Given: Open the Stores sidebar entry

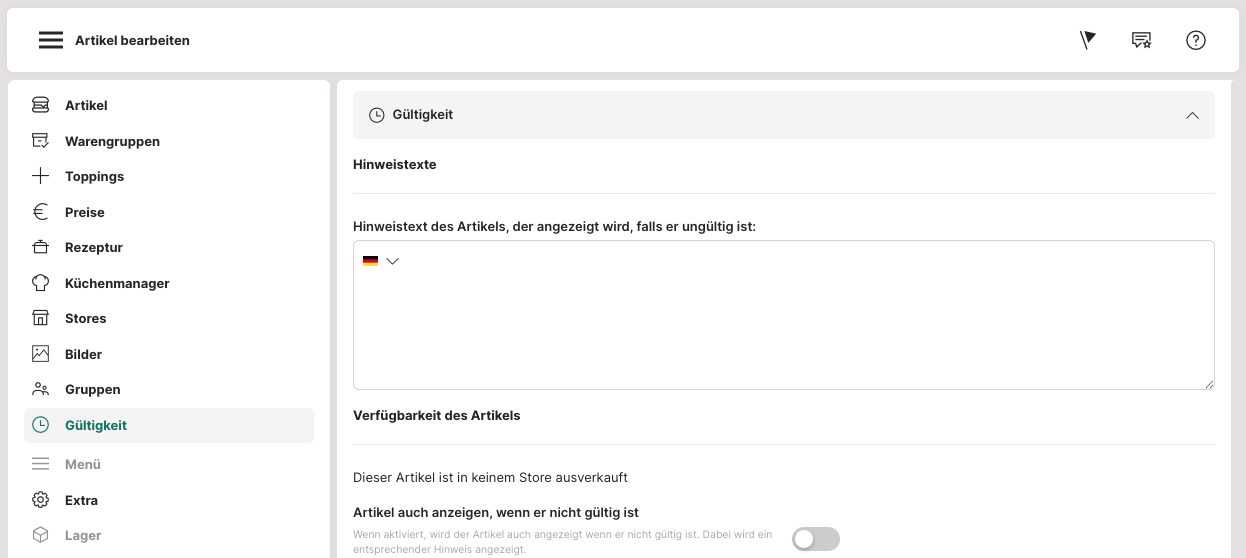Looking at the screenshot, I should [85, 318].
